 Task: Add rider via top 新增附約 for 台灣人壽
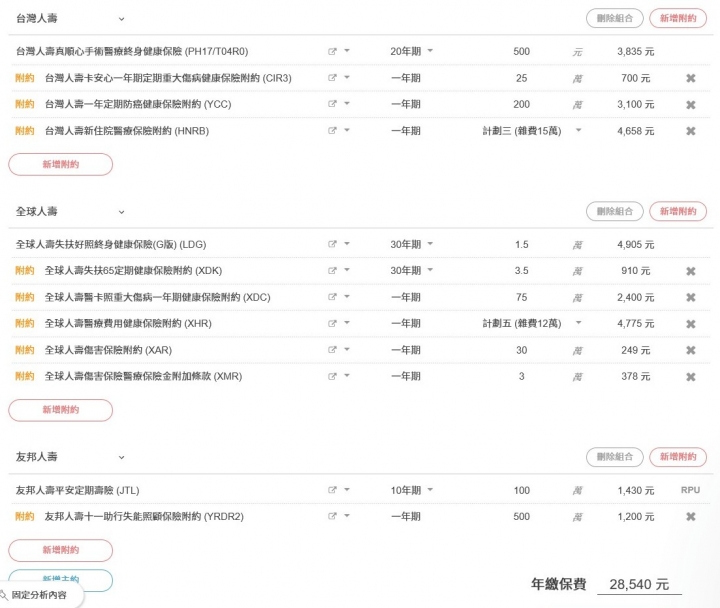click(678, 18)
